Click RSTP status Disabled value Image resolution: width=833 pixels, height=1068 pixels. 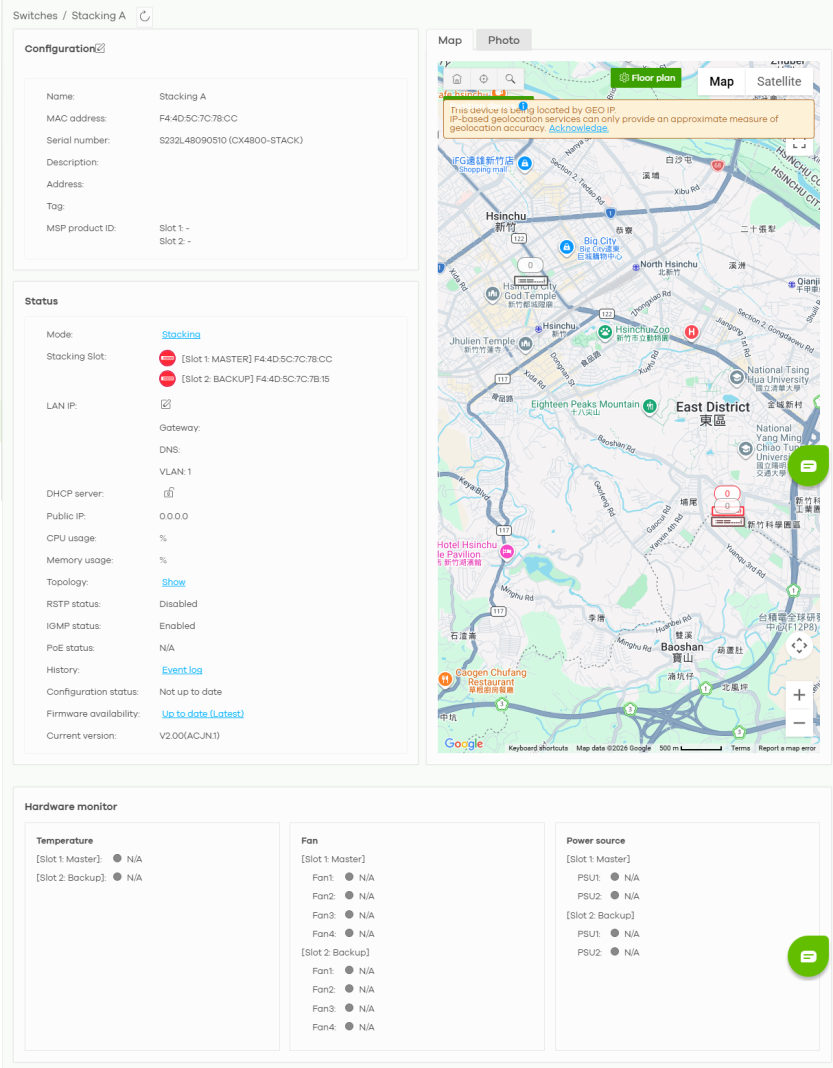click(x=178, y=604)
